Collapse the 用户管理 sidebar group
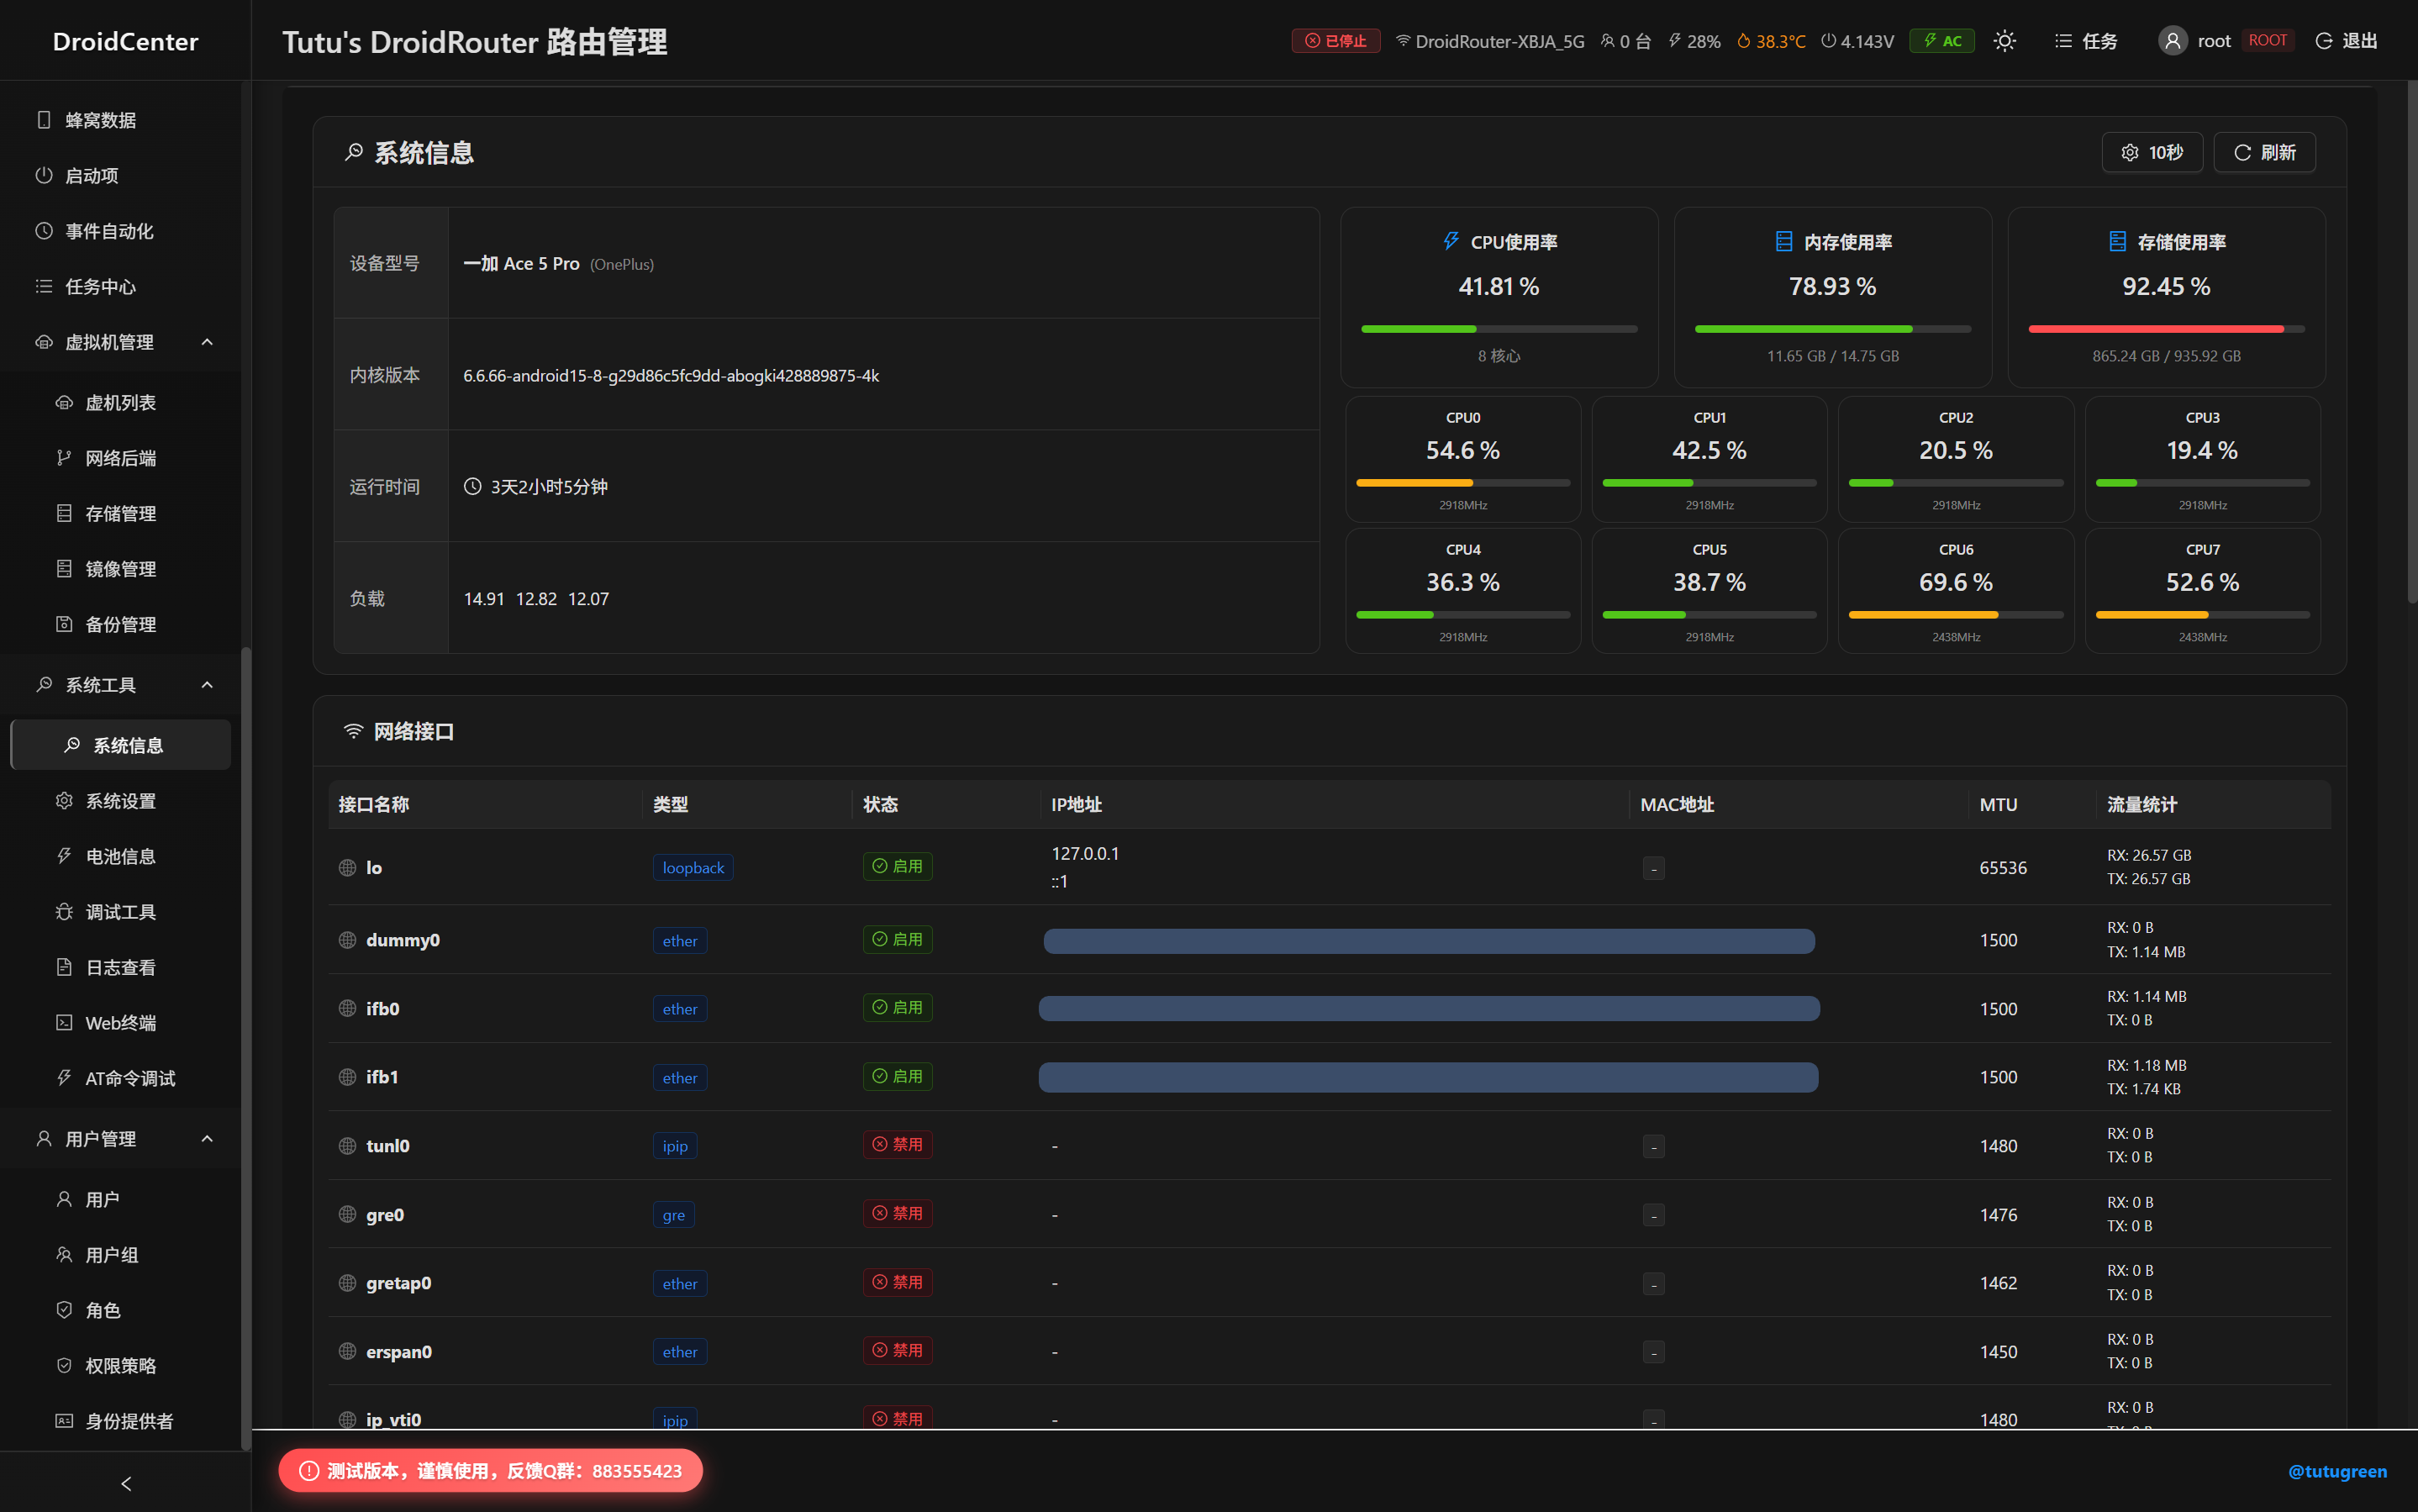The image size is (2418, 1512). [x=207, y=1139]
